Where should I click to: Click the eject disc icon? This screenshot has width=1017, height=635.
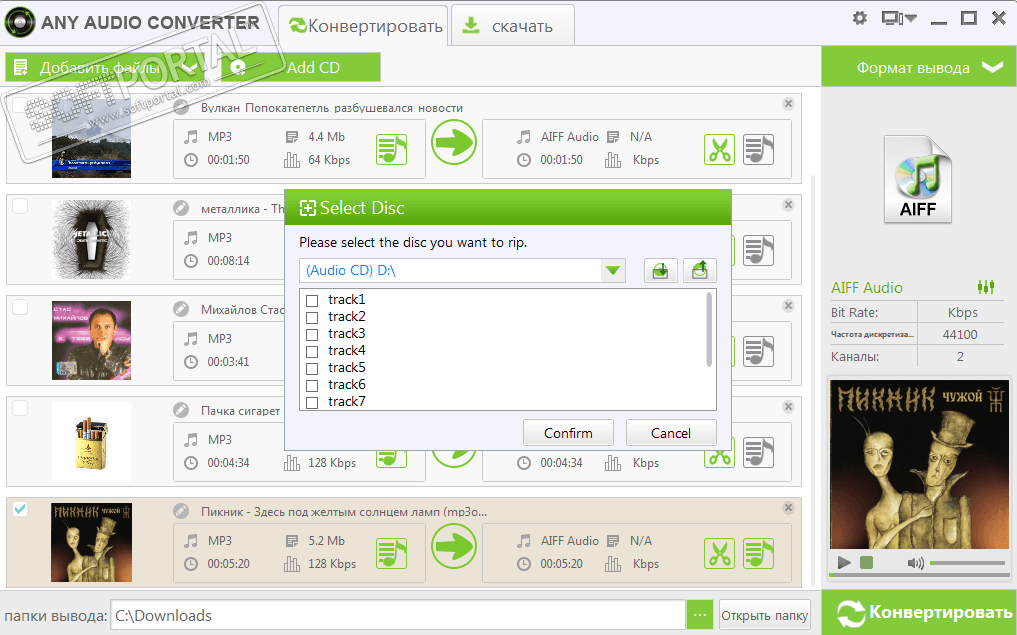tap(699, 270)
